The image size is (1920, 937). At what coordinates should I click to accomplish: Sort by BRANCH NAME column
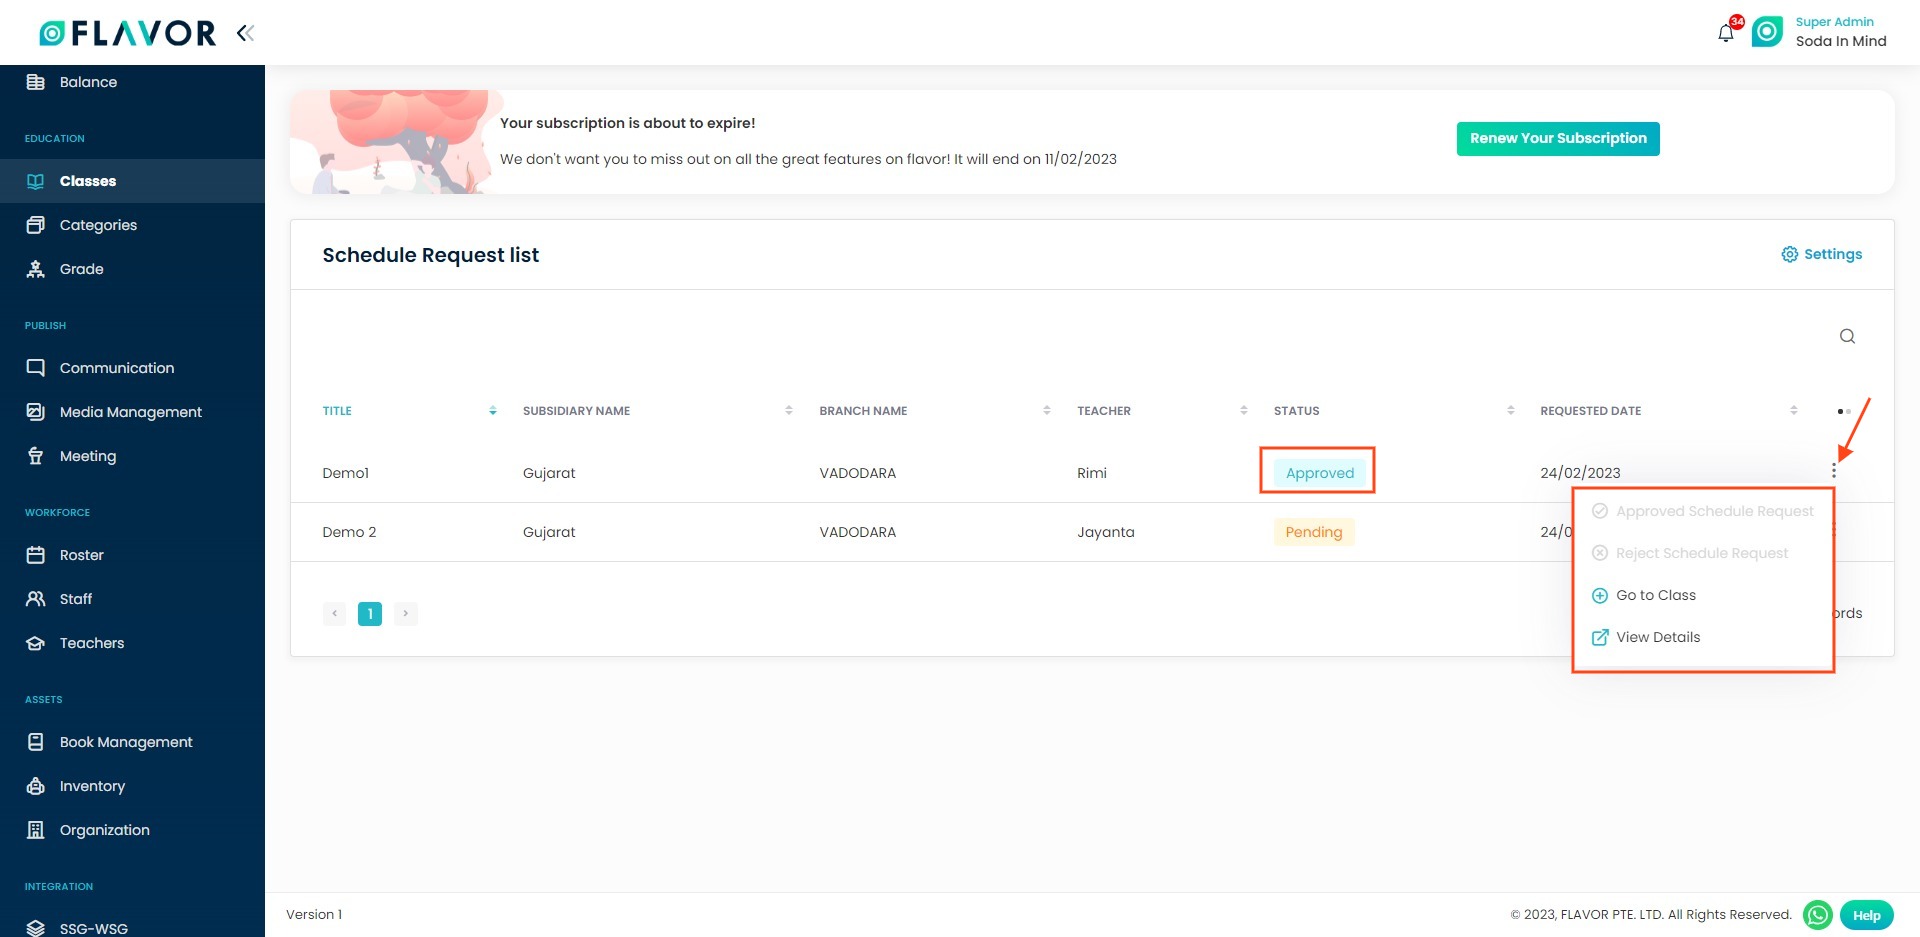tap(934, 411)
